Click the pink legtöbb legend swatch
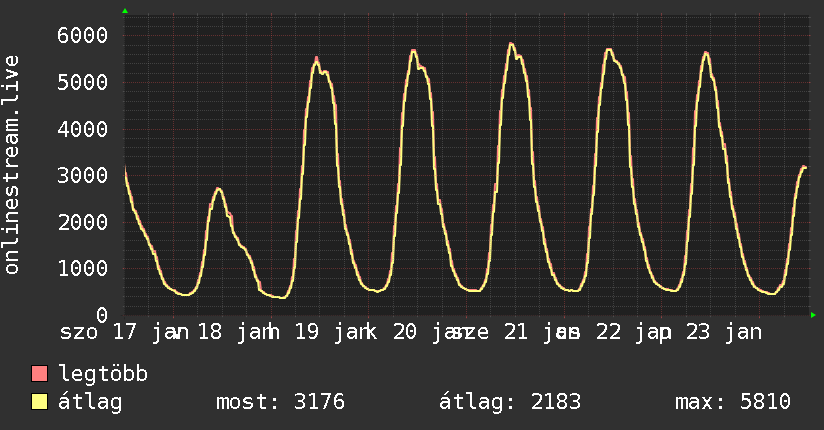This screenshot has height=430, width=824. 39,374
